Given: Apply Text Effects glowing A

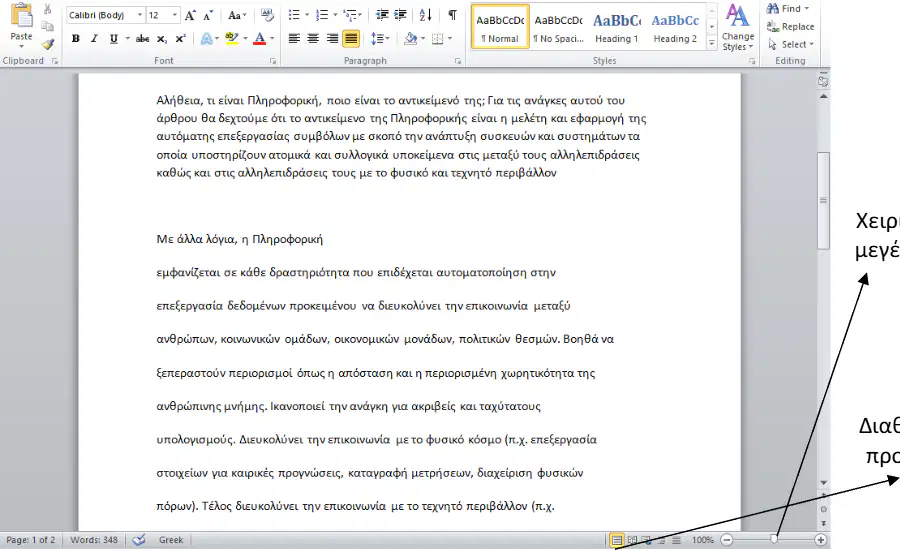Looking at the screenshot, I should pos(206,39).
